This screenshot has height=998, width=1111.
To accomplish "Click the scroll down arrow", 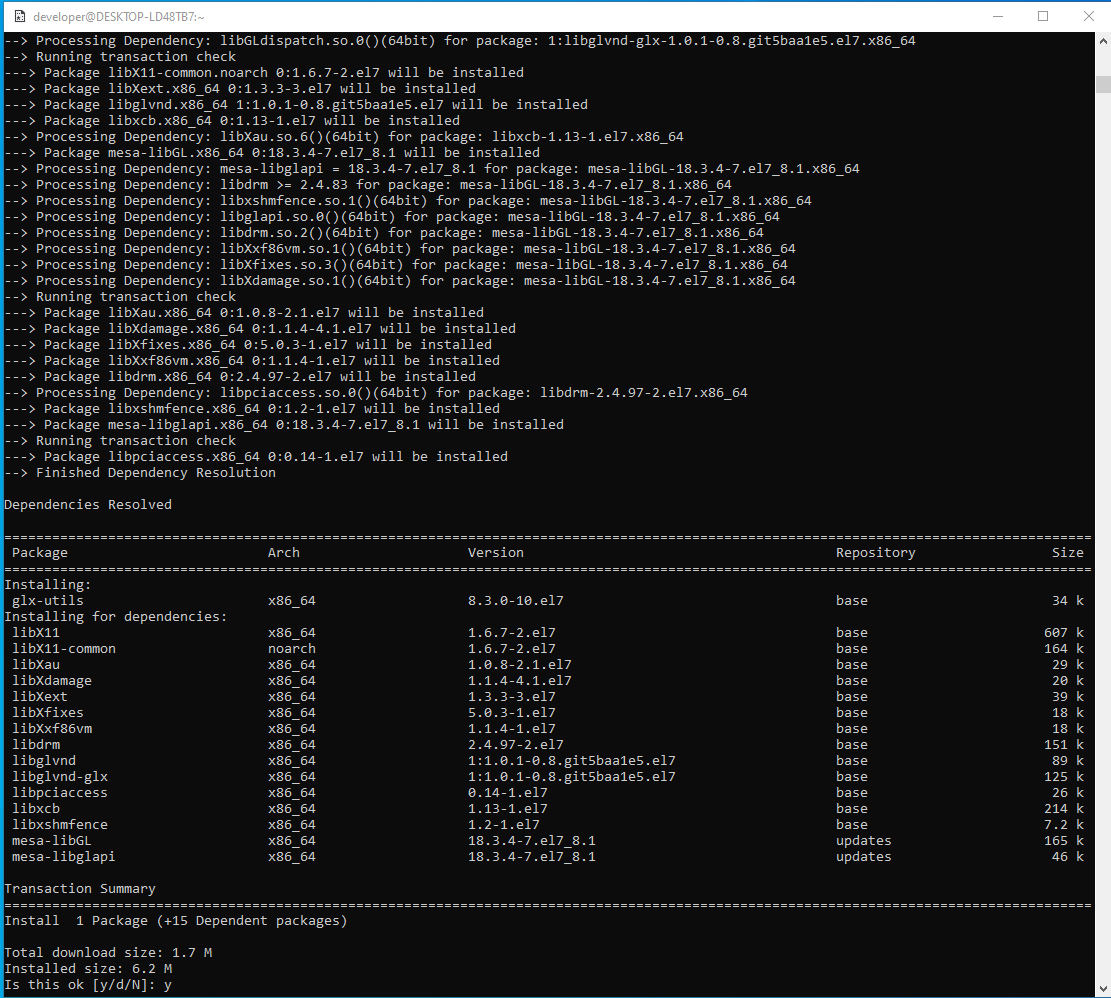I will (x=1102, y=989).
